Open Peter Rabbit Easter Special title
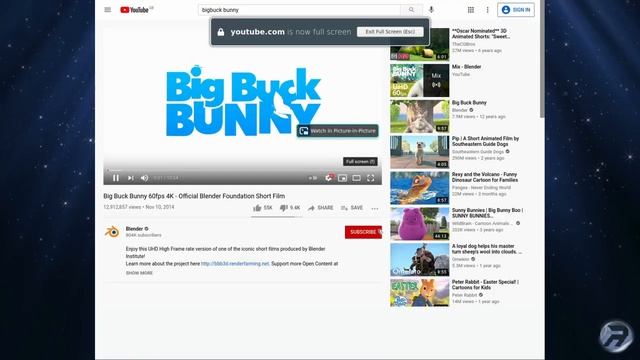This screenshot has width=640, height=360. [x=485, y=284]
